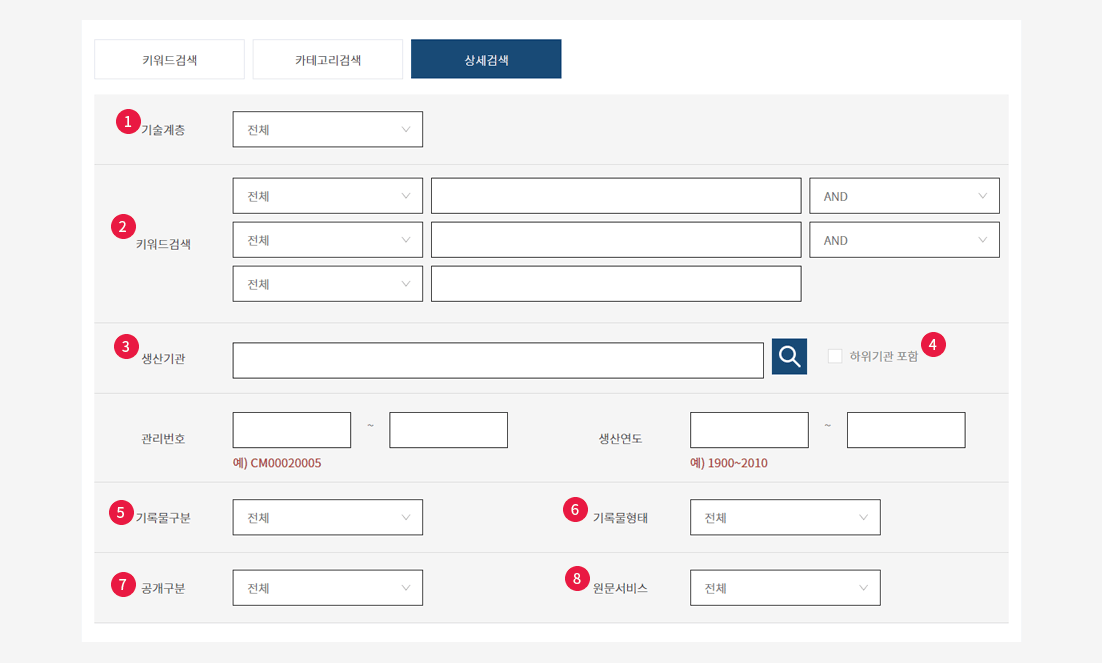Expand the 공개구분 dropdown
This screenshot has width=1102, height=663.
[327, 588]
